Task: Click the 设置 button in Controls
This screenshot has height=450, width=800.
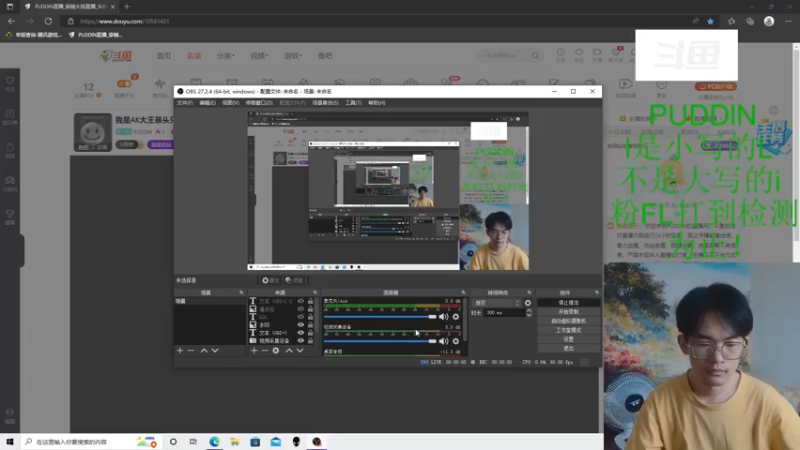Action: [568, 339]
